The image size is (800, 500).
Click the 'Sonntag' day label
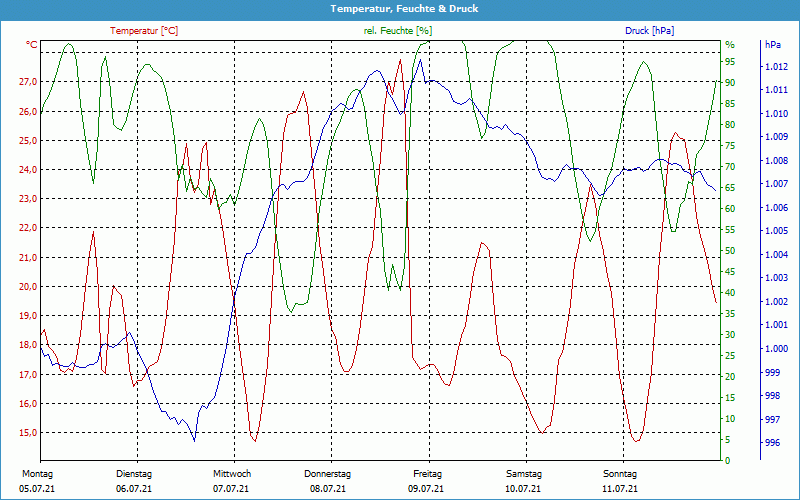coord(620,474)
